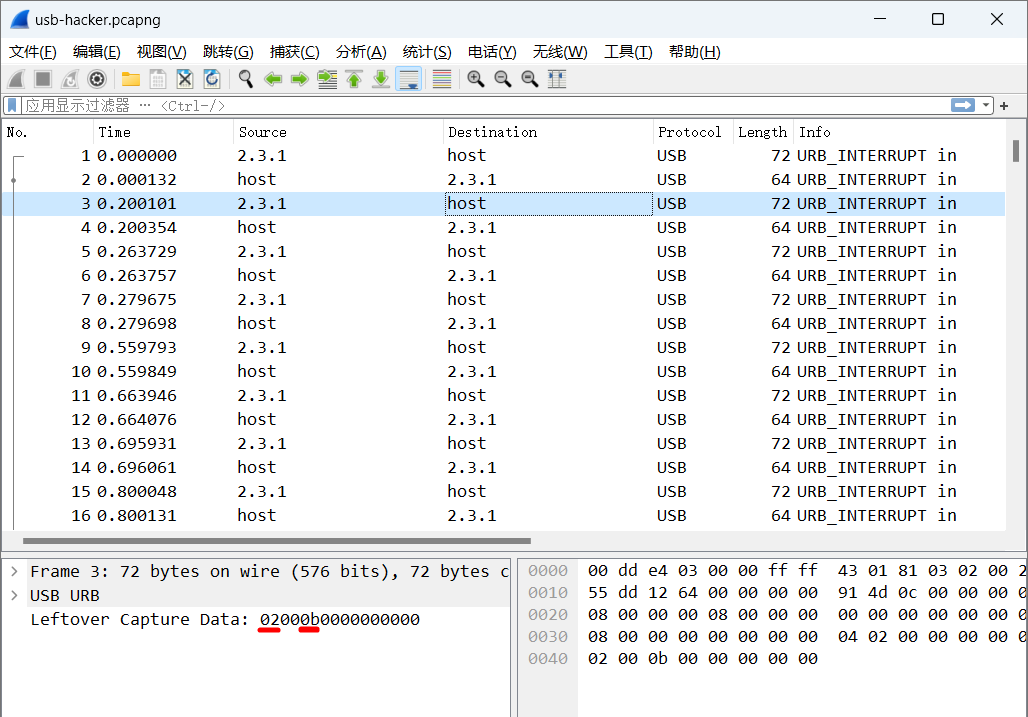Click the reload capture file icon
Screen dimensions: 1028x717
[x=212, y=79]
